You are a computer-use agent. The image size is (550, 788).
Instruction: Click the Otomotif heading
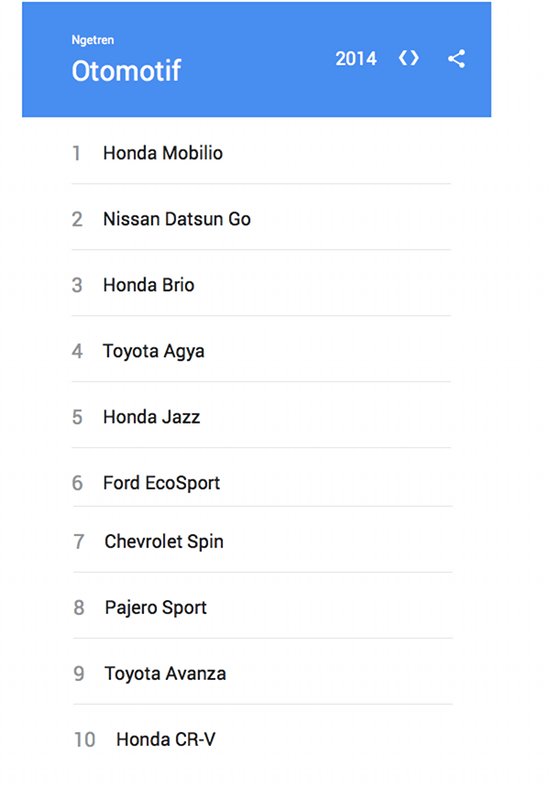point(126,70)
